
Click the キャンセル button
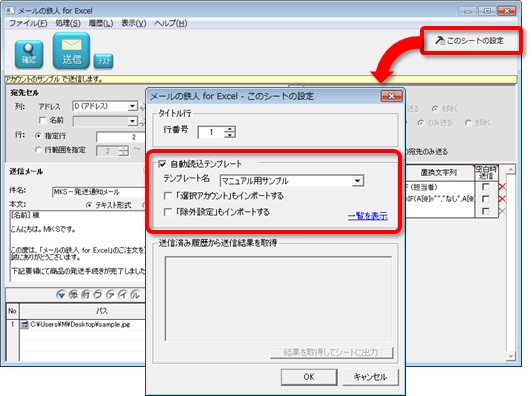pos(370,377)
